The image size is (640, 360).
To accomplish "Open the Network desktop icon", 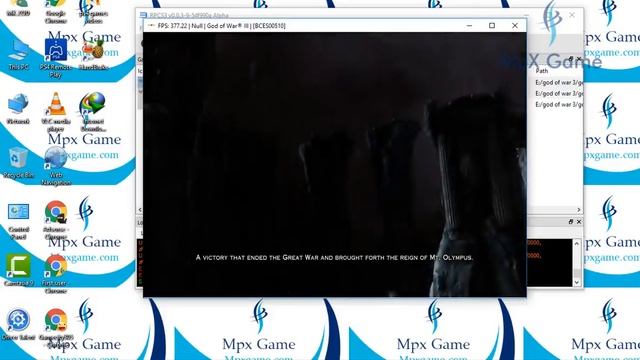I will 18,108.
